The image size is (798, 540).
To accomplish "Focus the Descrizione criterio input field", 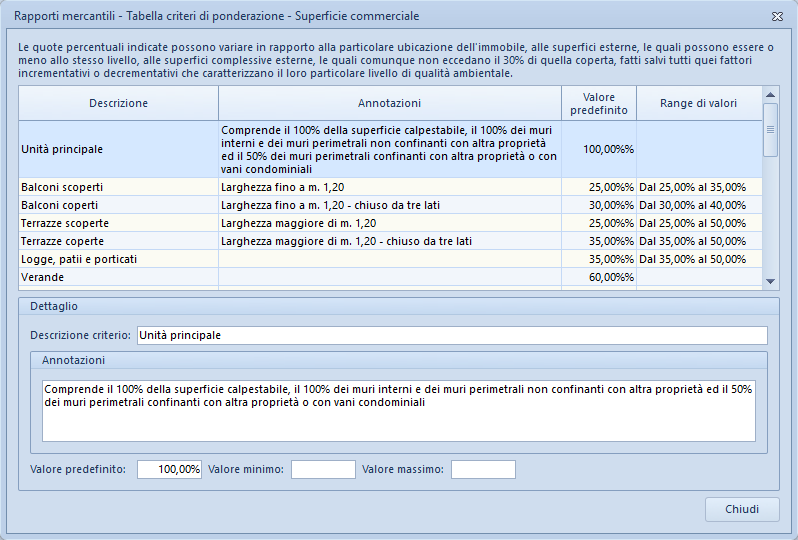I will coord(452,335).
